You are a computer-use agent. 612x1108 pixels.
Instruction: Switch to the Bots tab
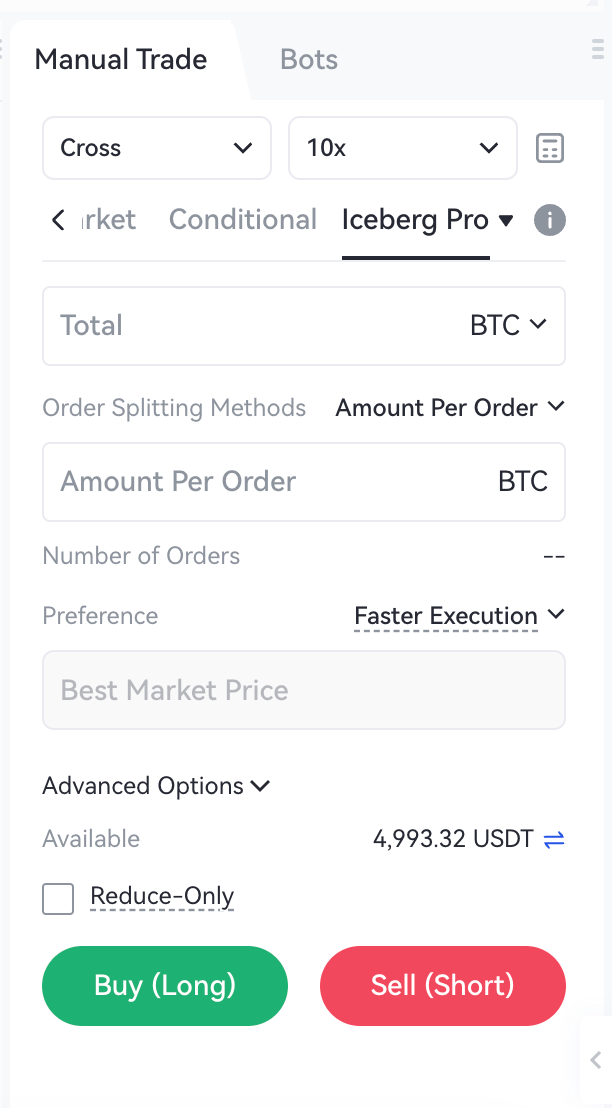click(309, 60)
